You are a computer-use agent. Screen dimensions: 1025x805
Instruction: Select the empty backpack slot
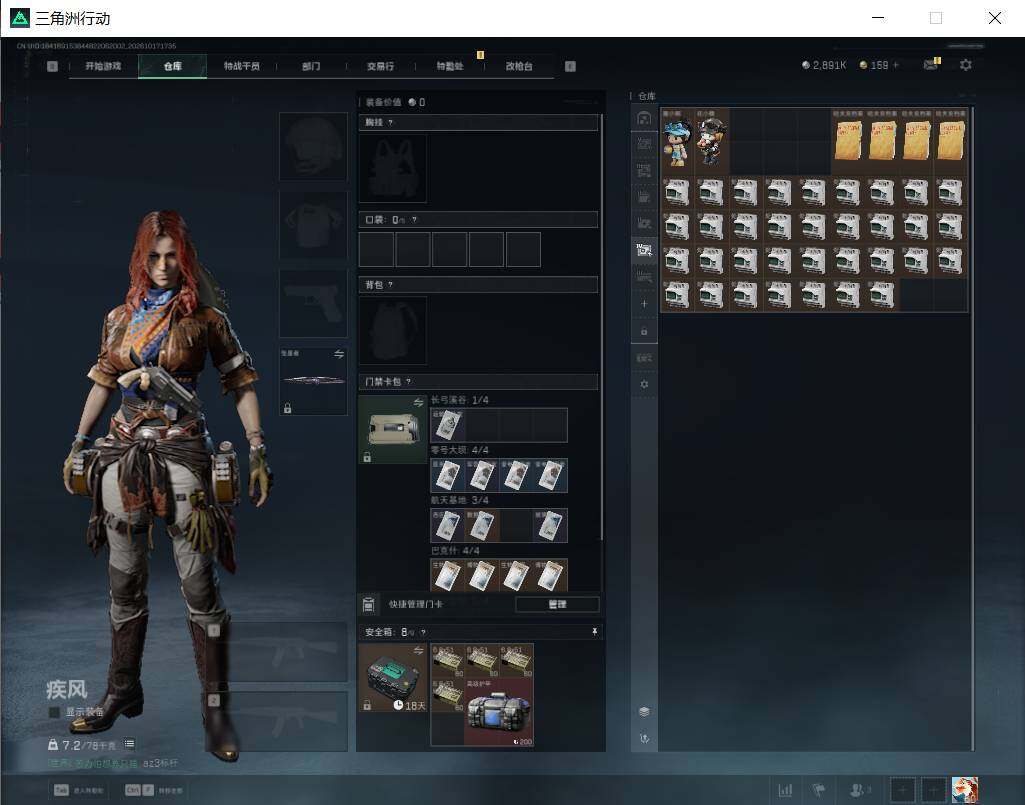[393, 330]
